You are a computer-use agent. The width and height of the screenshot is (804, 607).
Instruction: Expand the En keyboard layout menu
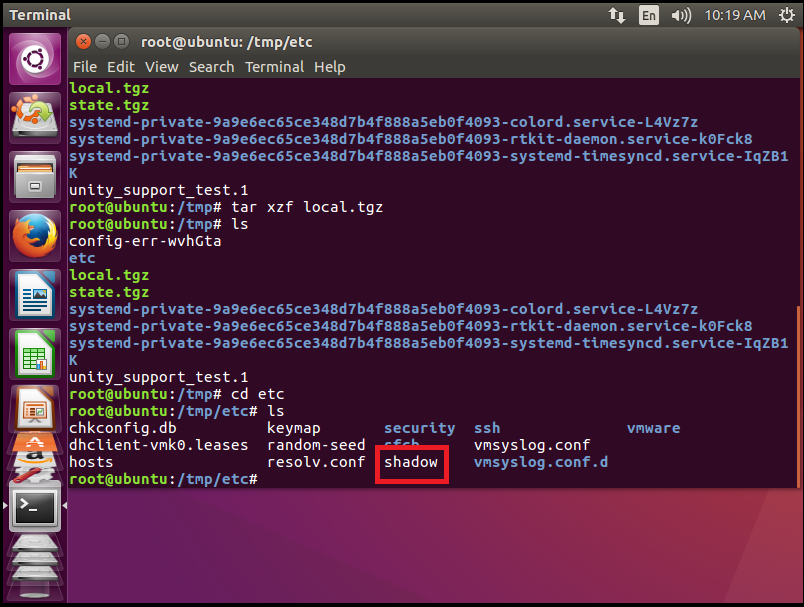649,15
